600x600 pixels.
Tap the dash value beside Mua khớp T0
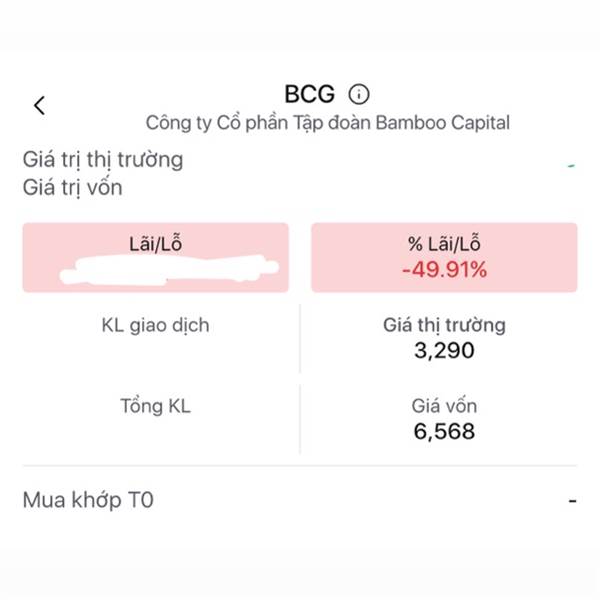[572, 501]
